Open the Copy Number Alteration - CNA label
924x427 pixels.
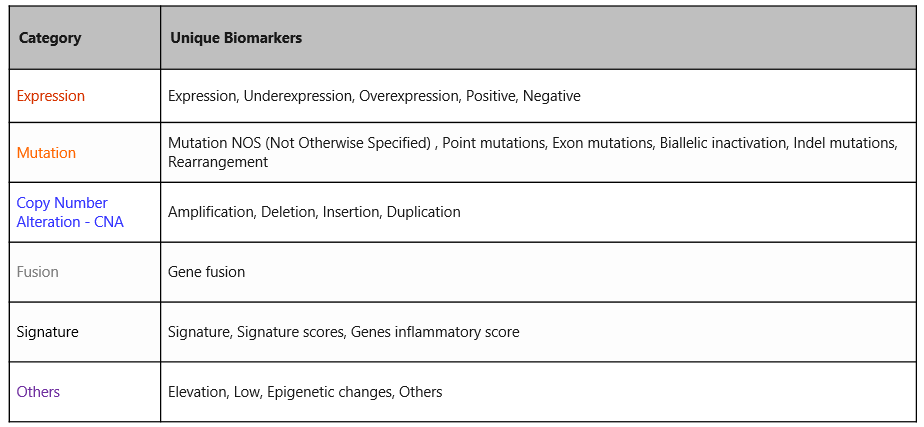point(69,212)
